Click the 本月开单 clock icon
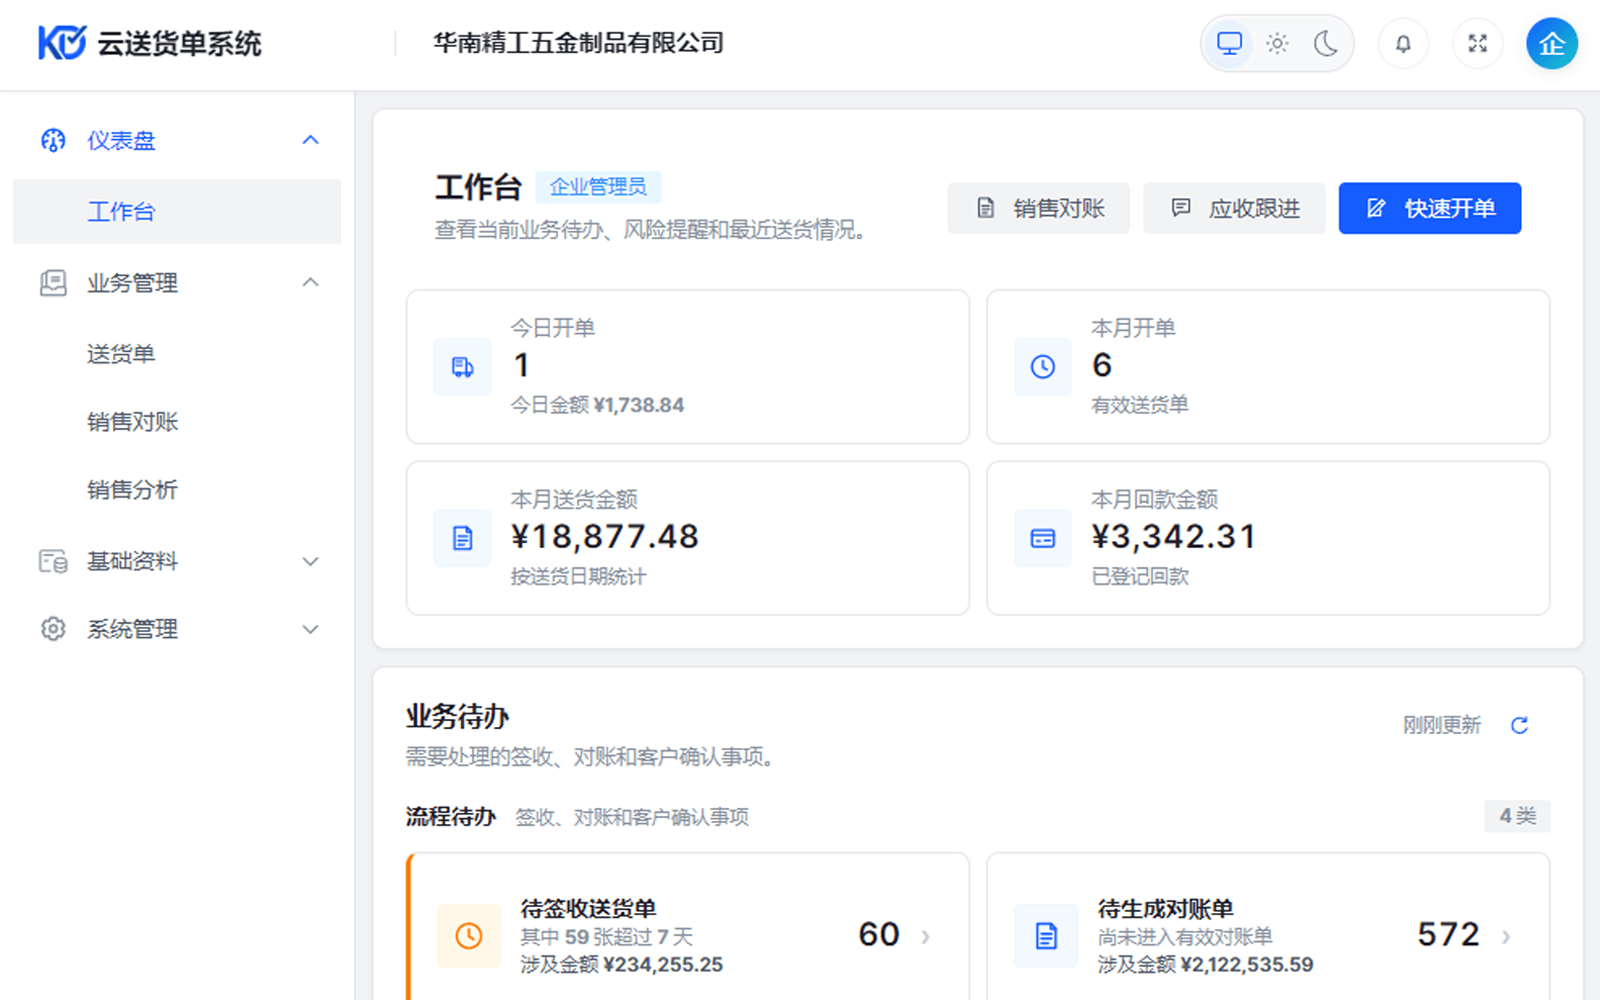The width and height of the screenshot is (1600, 1000). click(x=1043, y=367)
